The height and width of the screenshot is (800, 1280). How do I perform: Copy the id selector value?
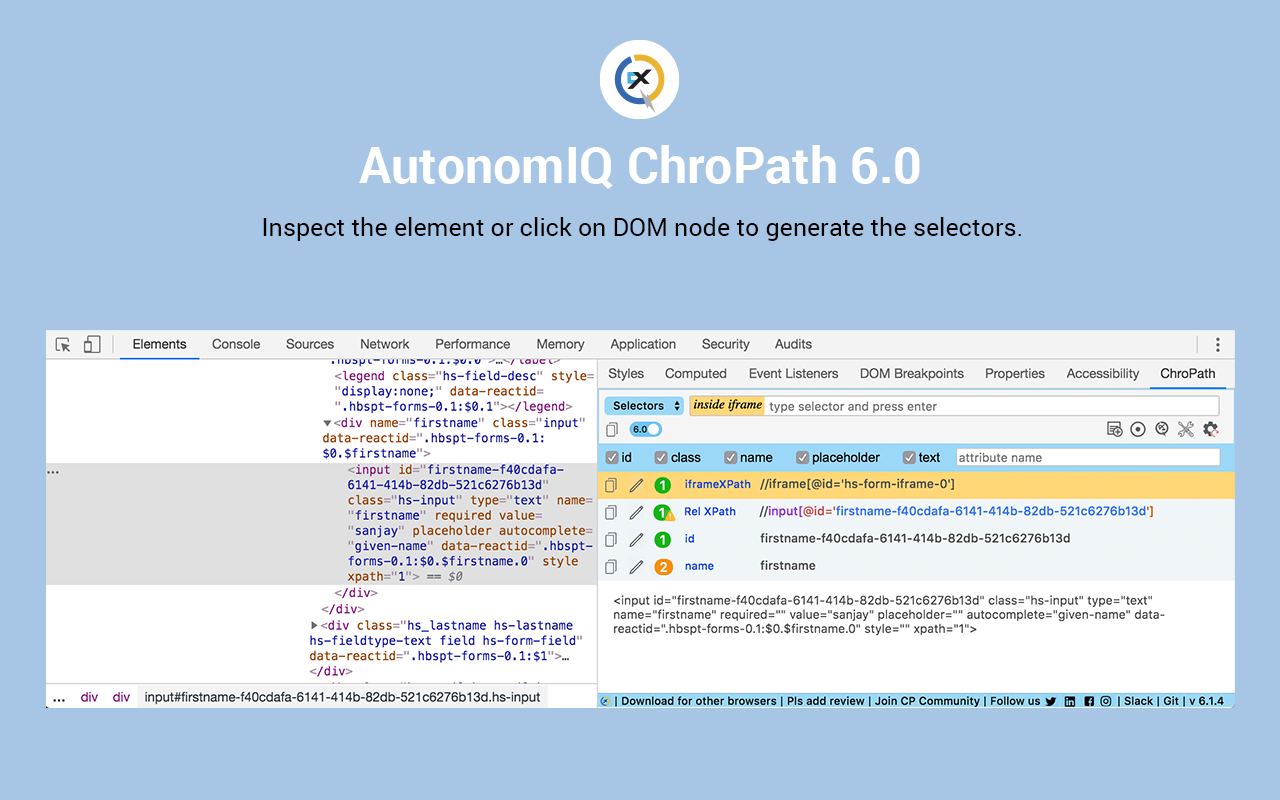612,539
